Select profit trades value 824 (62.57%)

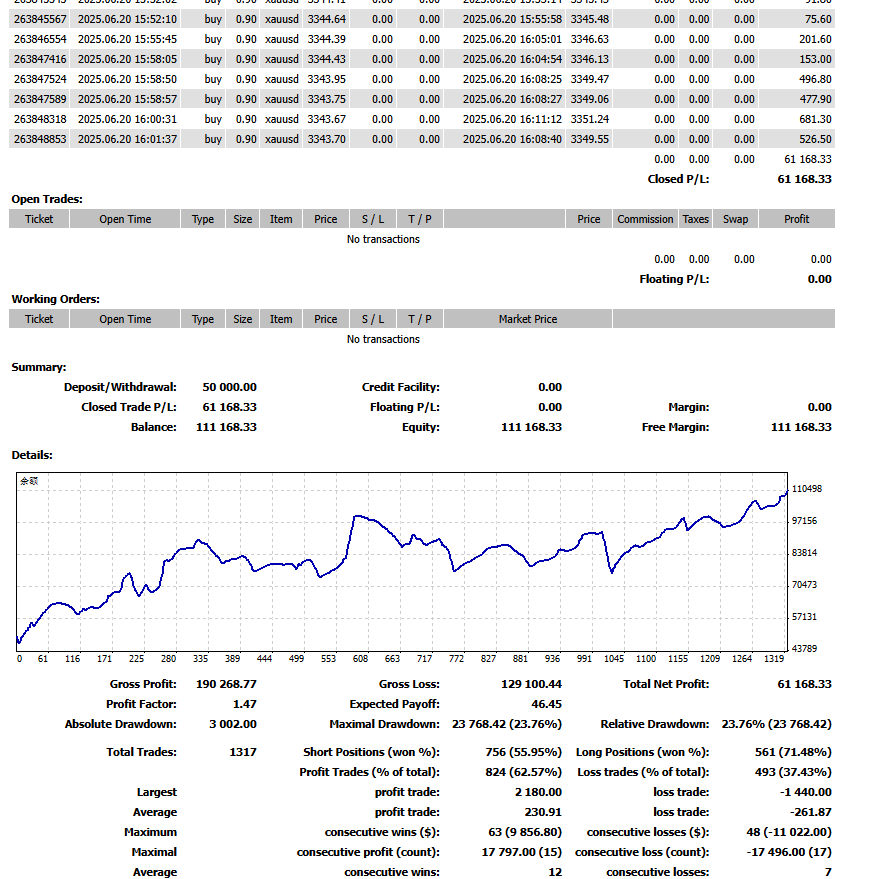click(523, 772)
